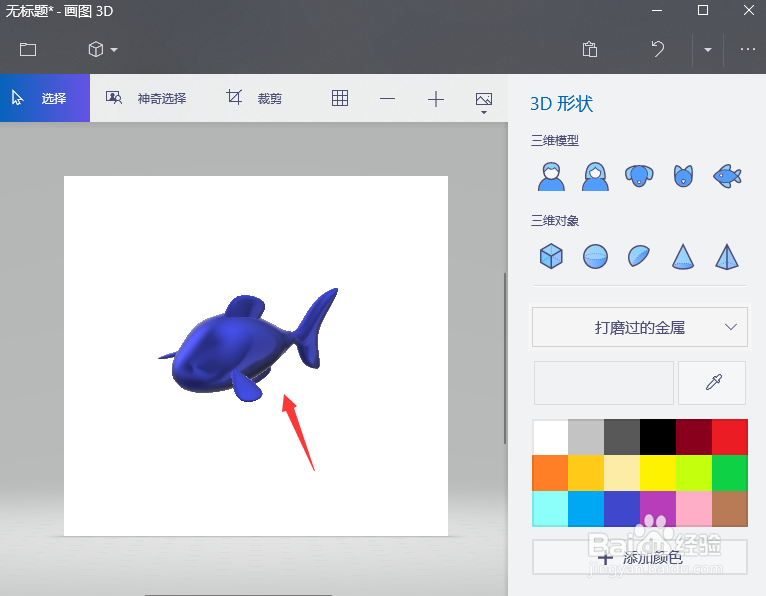Screen dimensions: 766x596
Task: Minimize the 画图 3D window
Action: click(657, 10)
